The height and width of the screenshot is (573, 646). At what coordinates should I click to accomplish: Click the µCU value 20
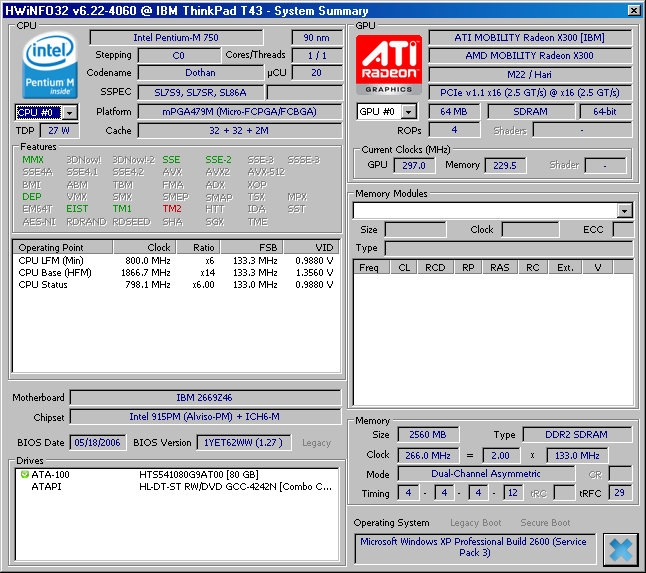[316, 73]
